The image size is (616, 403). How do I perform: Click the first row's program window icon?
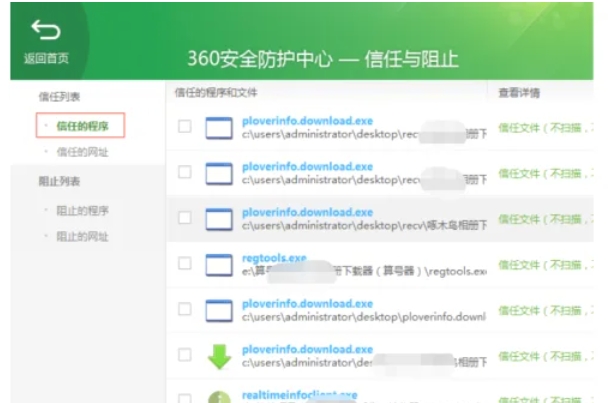point(218,128)
